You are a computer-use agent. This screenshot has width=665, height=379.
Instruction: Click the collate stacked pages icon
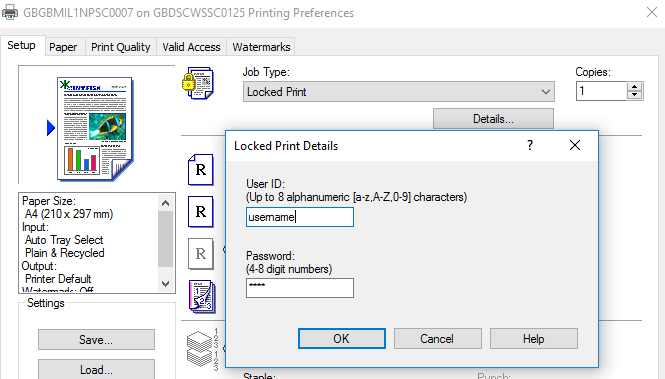[202, 350]
